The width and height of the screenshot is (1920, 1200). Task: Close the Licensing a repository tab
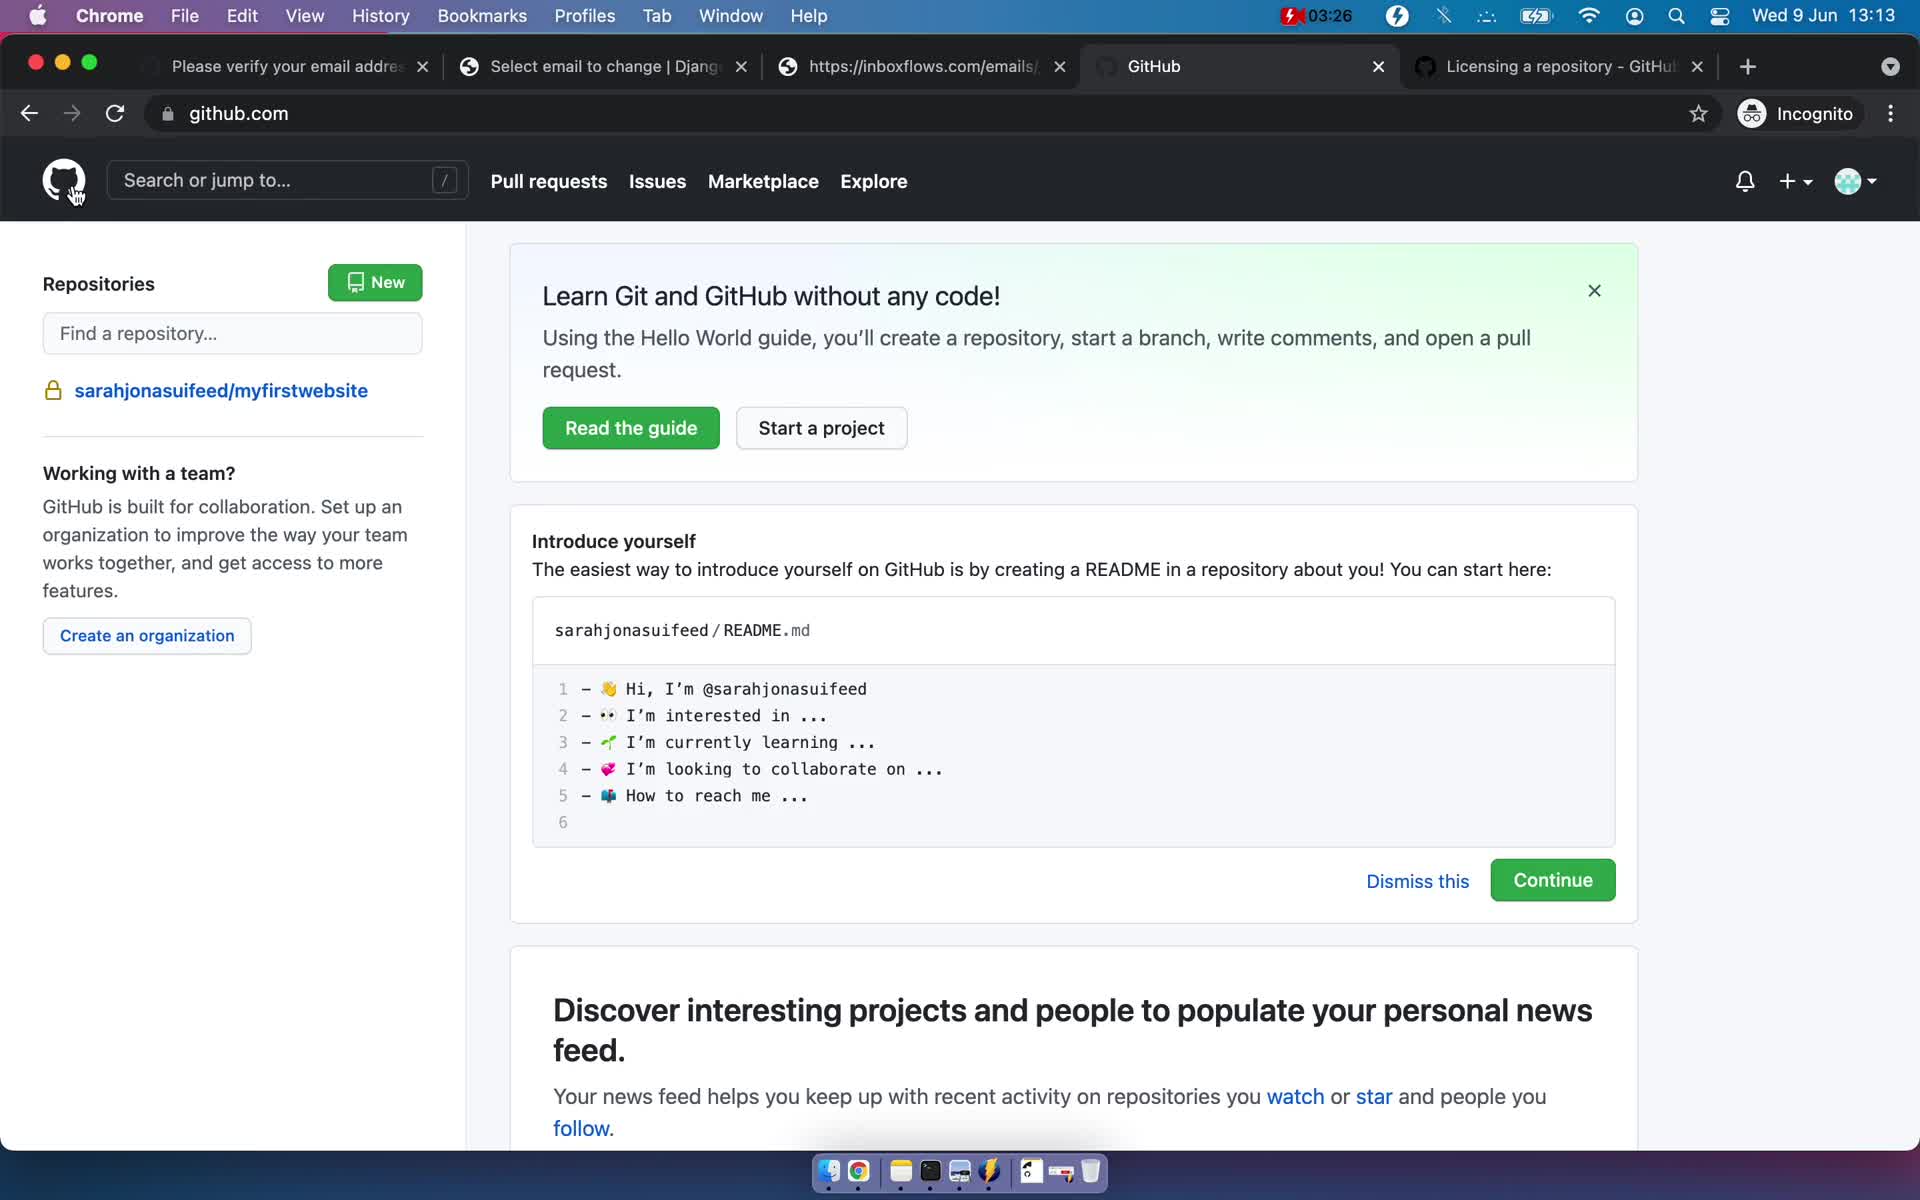click(1697, 66)
